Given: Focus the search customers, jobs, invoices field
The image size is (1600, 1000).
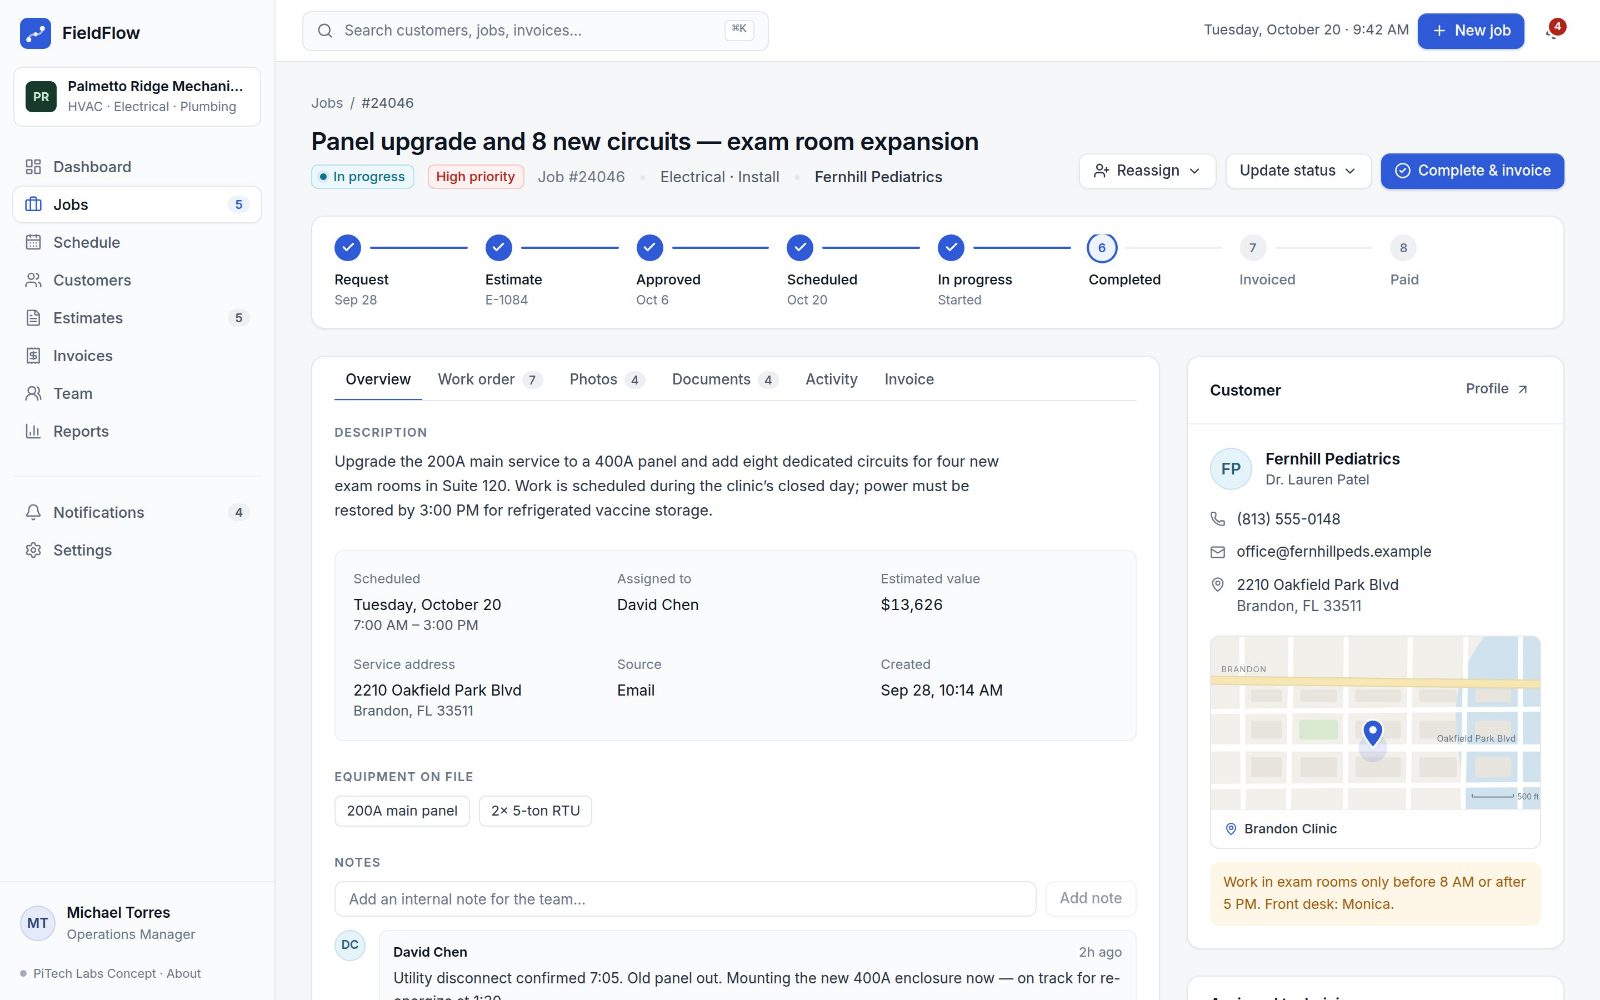Looking at the screenshot, I should [535, 31].
